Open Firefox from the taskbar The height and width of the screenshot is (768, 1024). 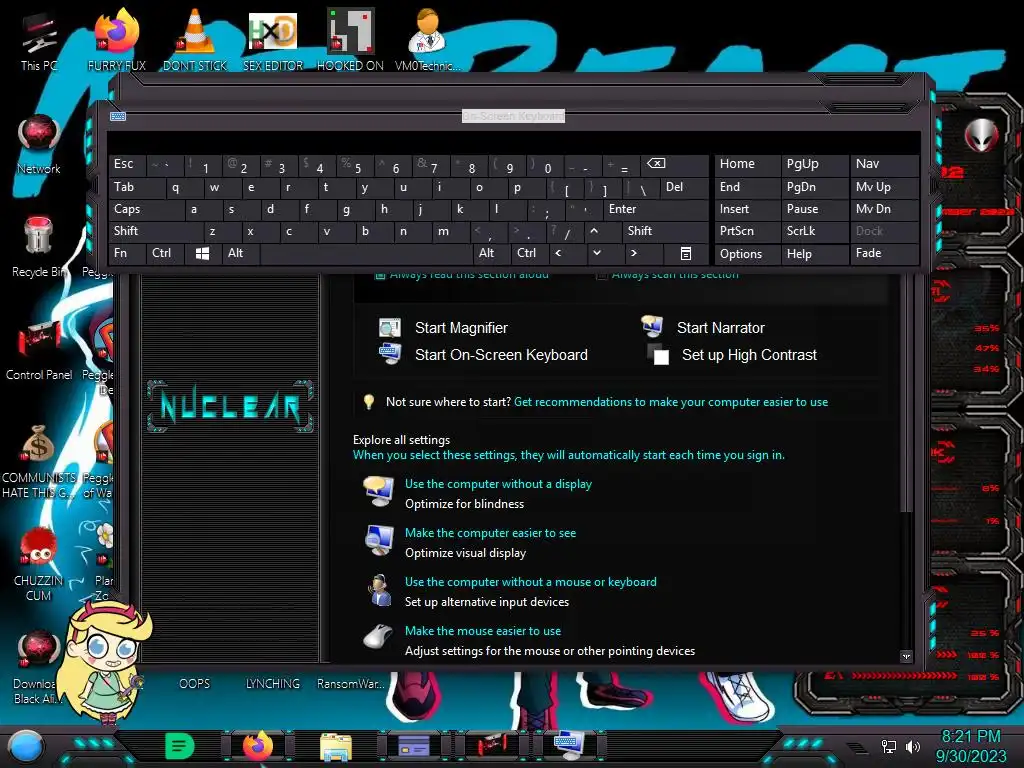pyautogui.click(x=258, y=746)
